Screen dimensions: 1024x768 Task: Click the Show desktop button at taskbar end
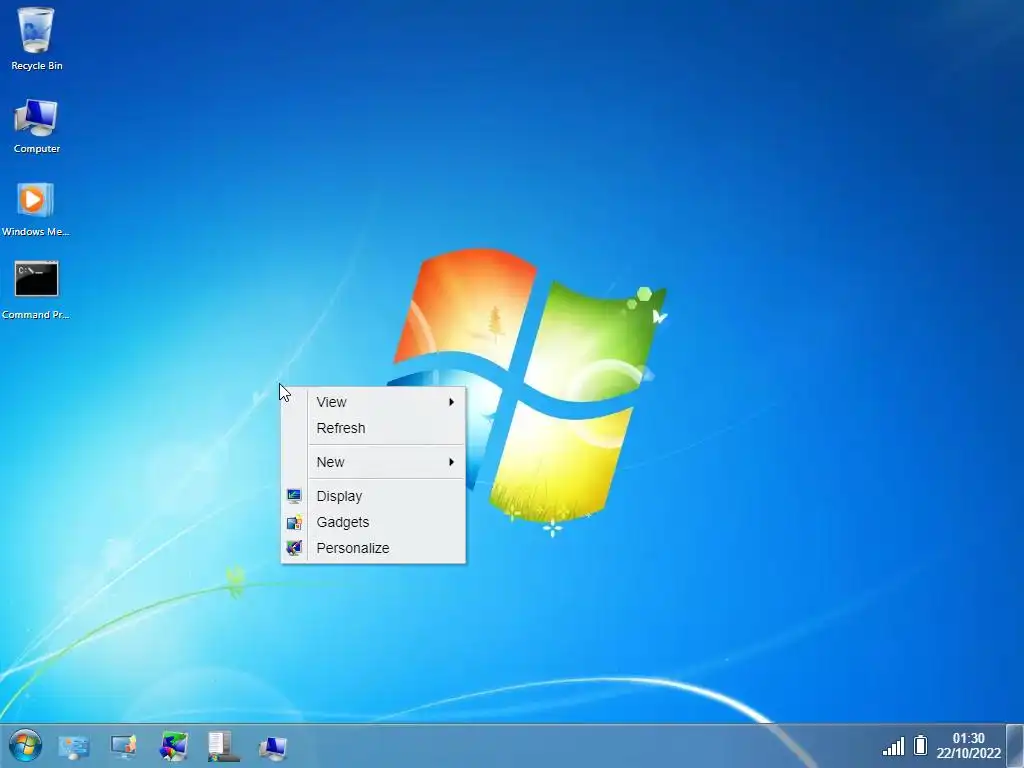pyautogui.click(x=1015, y=746)
